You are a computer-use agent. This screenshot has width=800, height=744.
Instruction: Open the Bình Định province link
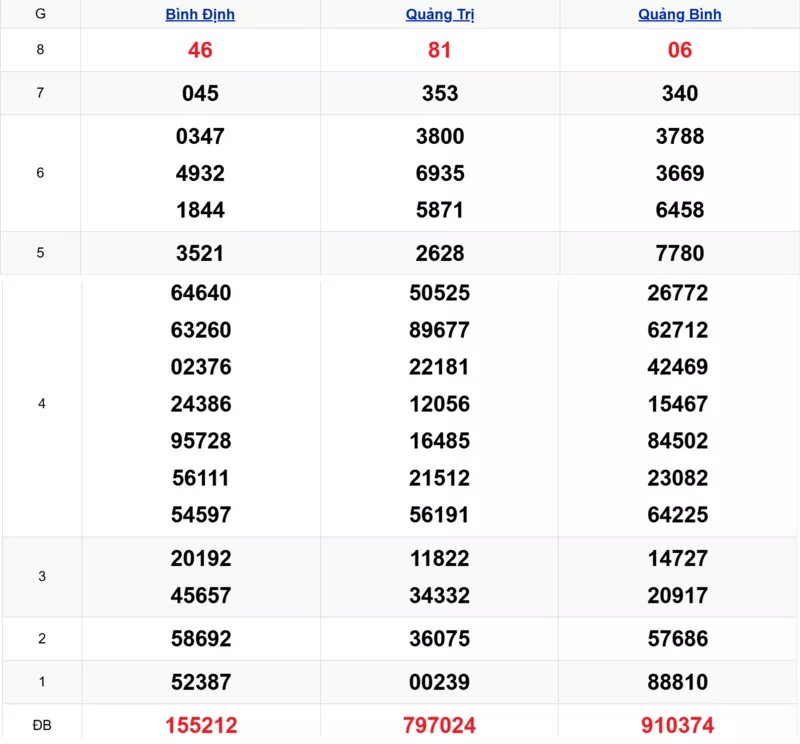tap(200, 15)
